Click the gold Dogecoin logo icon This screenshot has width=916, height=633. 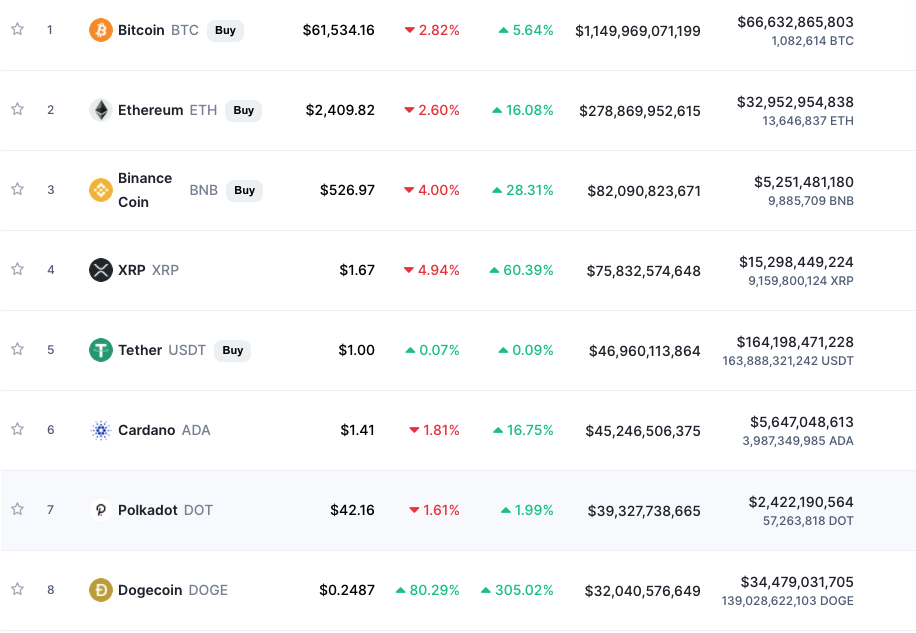[100, 590]
